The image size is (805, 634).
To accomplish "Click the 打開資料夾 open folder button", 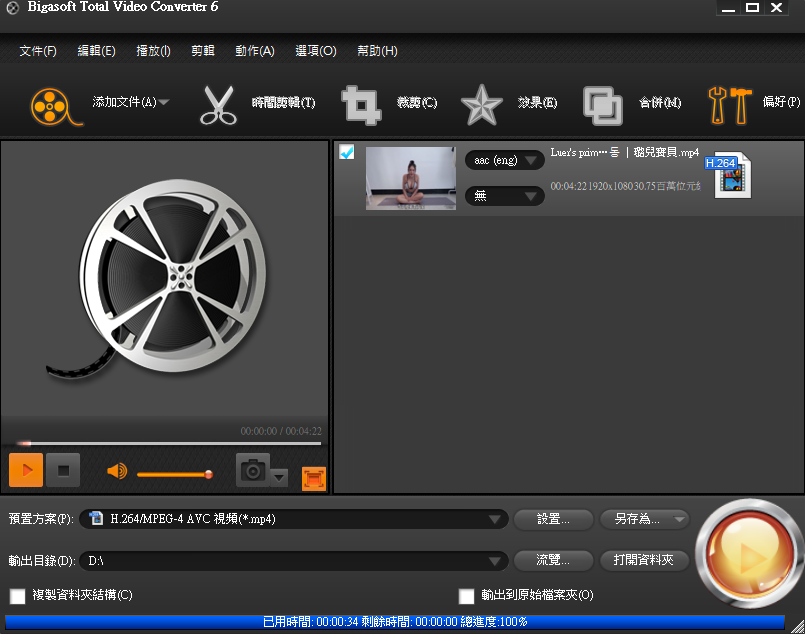I will point(644,560).
